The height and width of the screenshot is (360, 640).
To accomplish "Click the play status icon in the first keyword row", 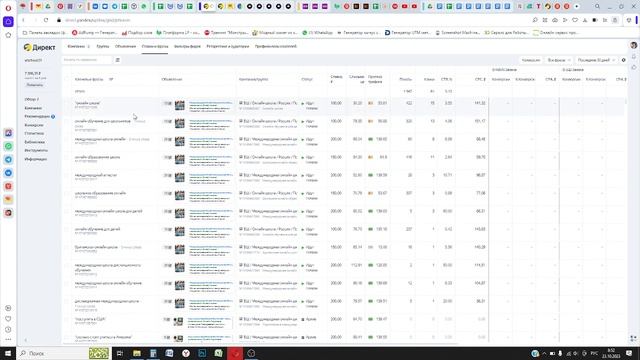I will click(303, 104).
